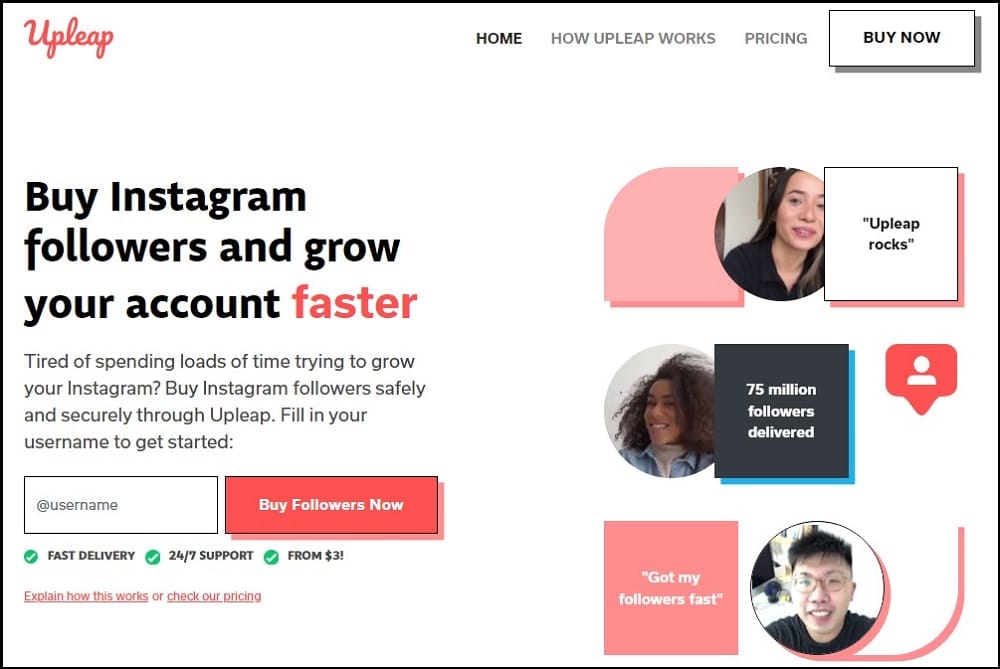Follow the check our pricing link
The image size is (1000, 669).
point(214,596)
